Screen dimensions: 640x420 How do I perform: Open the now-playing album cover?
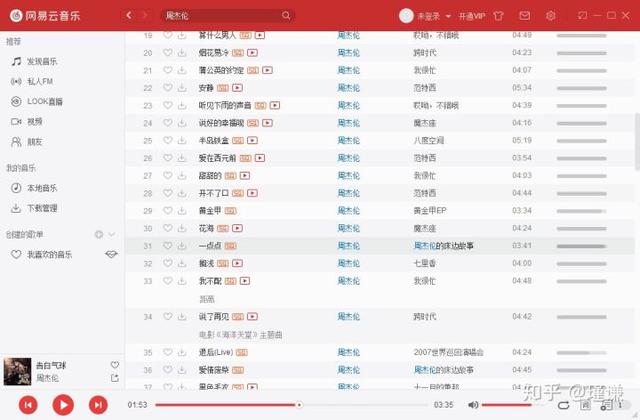(18, 371)
